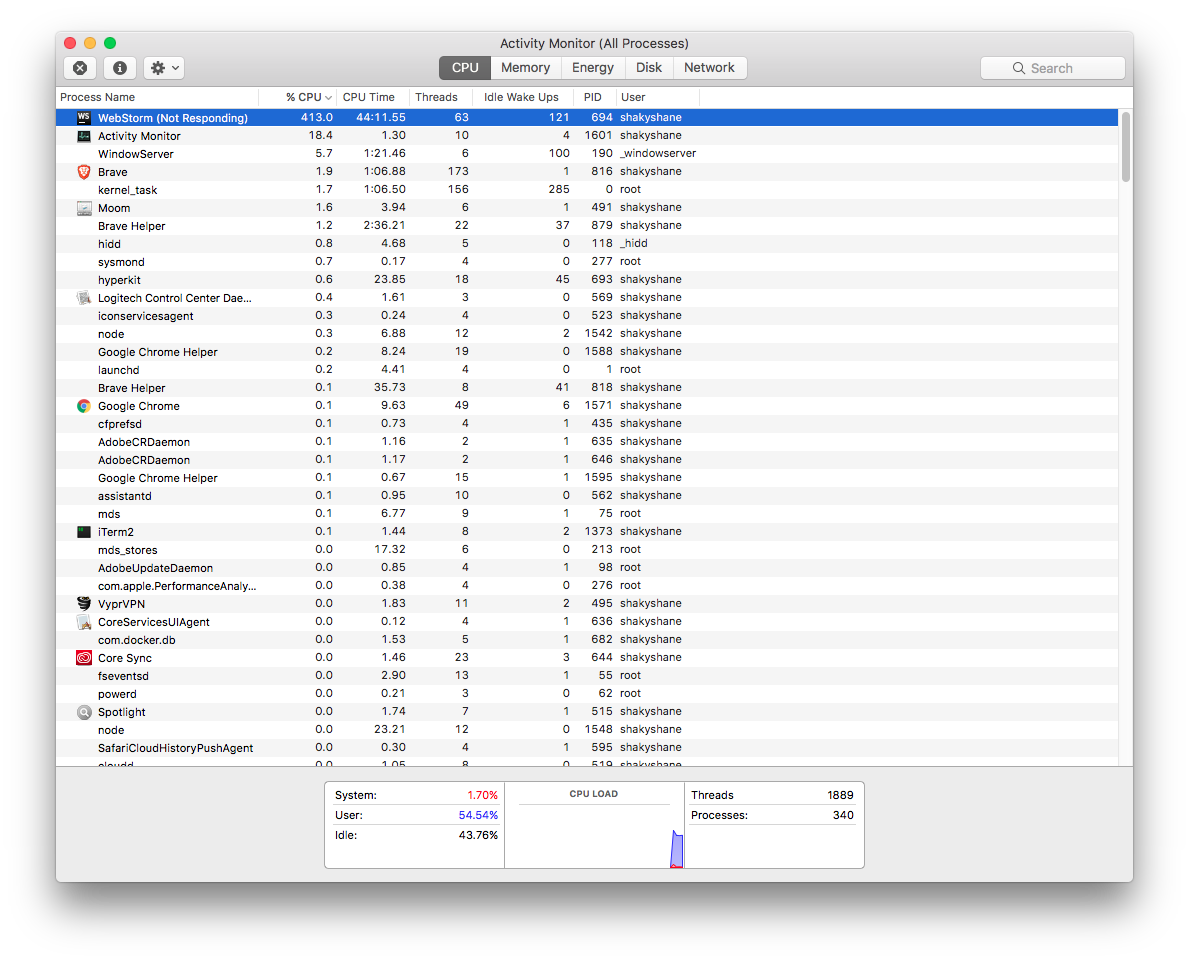The height and width of the screenshot is (962, 1189).
Task: Sort by CPU Time column header
Action: (372, 97)
